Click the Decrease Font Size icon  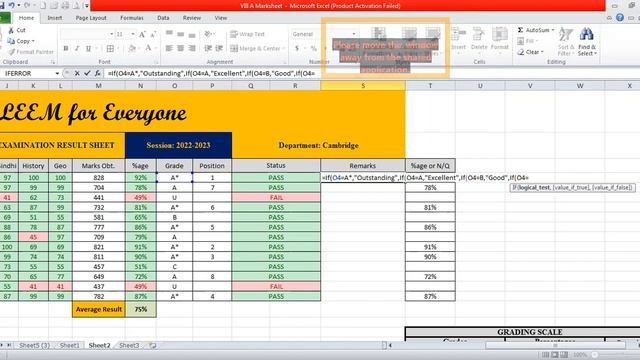click(153, 34)
